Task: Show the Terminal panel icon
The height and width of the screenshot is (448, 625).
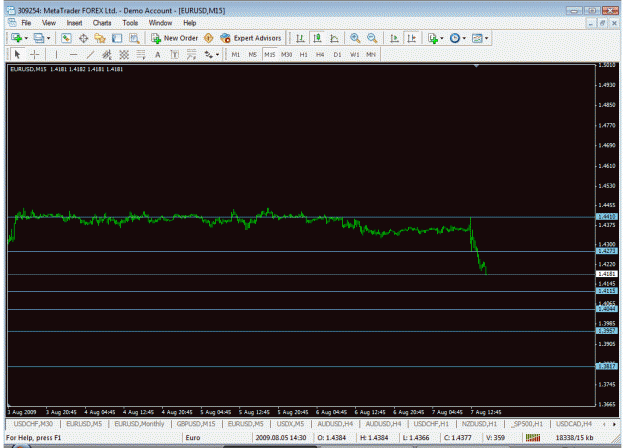Action: click(117, 38)
